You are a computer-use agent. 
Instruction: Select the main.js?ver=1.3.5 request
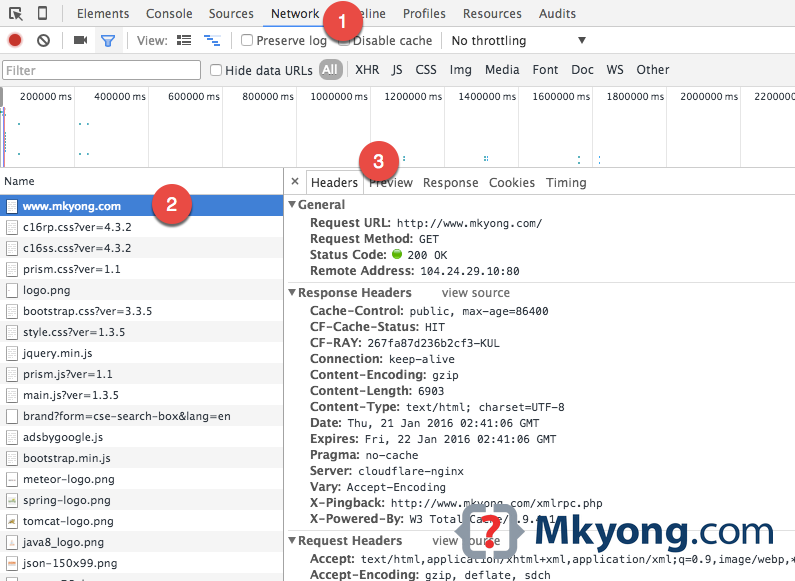pos(141,395)
